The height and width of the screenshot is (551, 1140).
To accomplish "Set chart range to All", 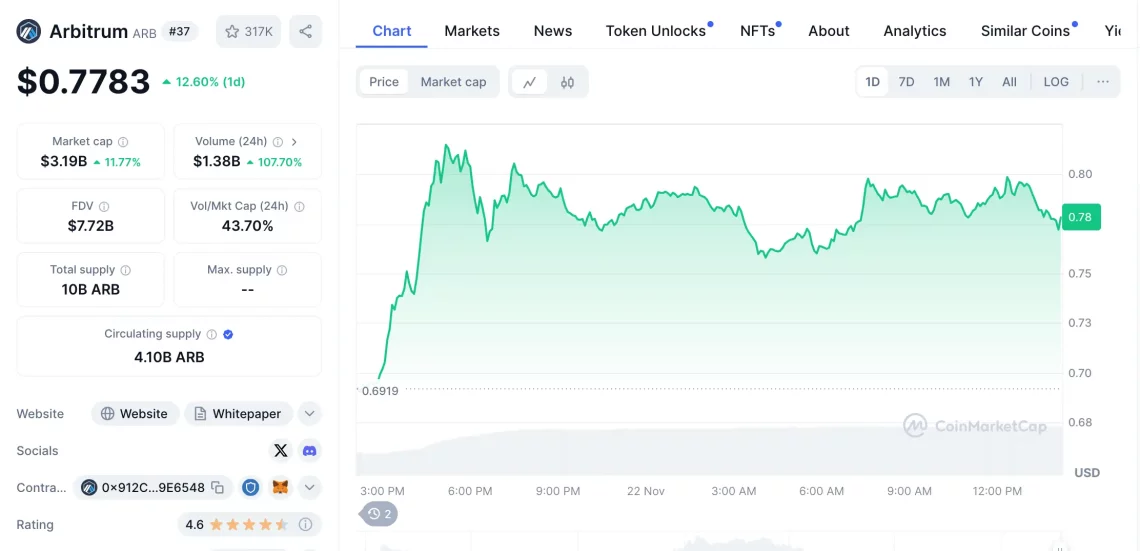I will coord(1009,81).
